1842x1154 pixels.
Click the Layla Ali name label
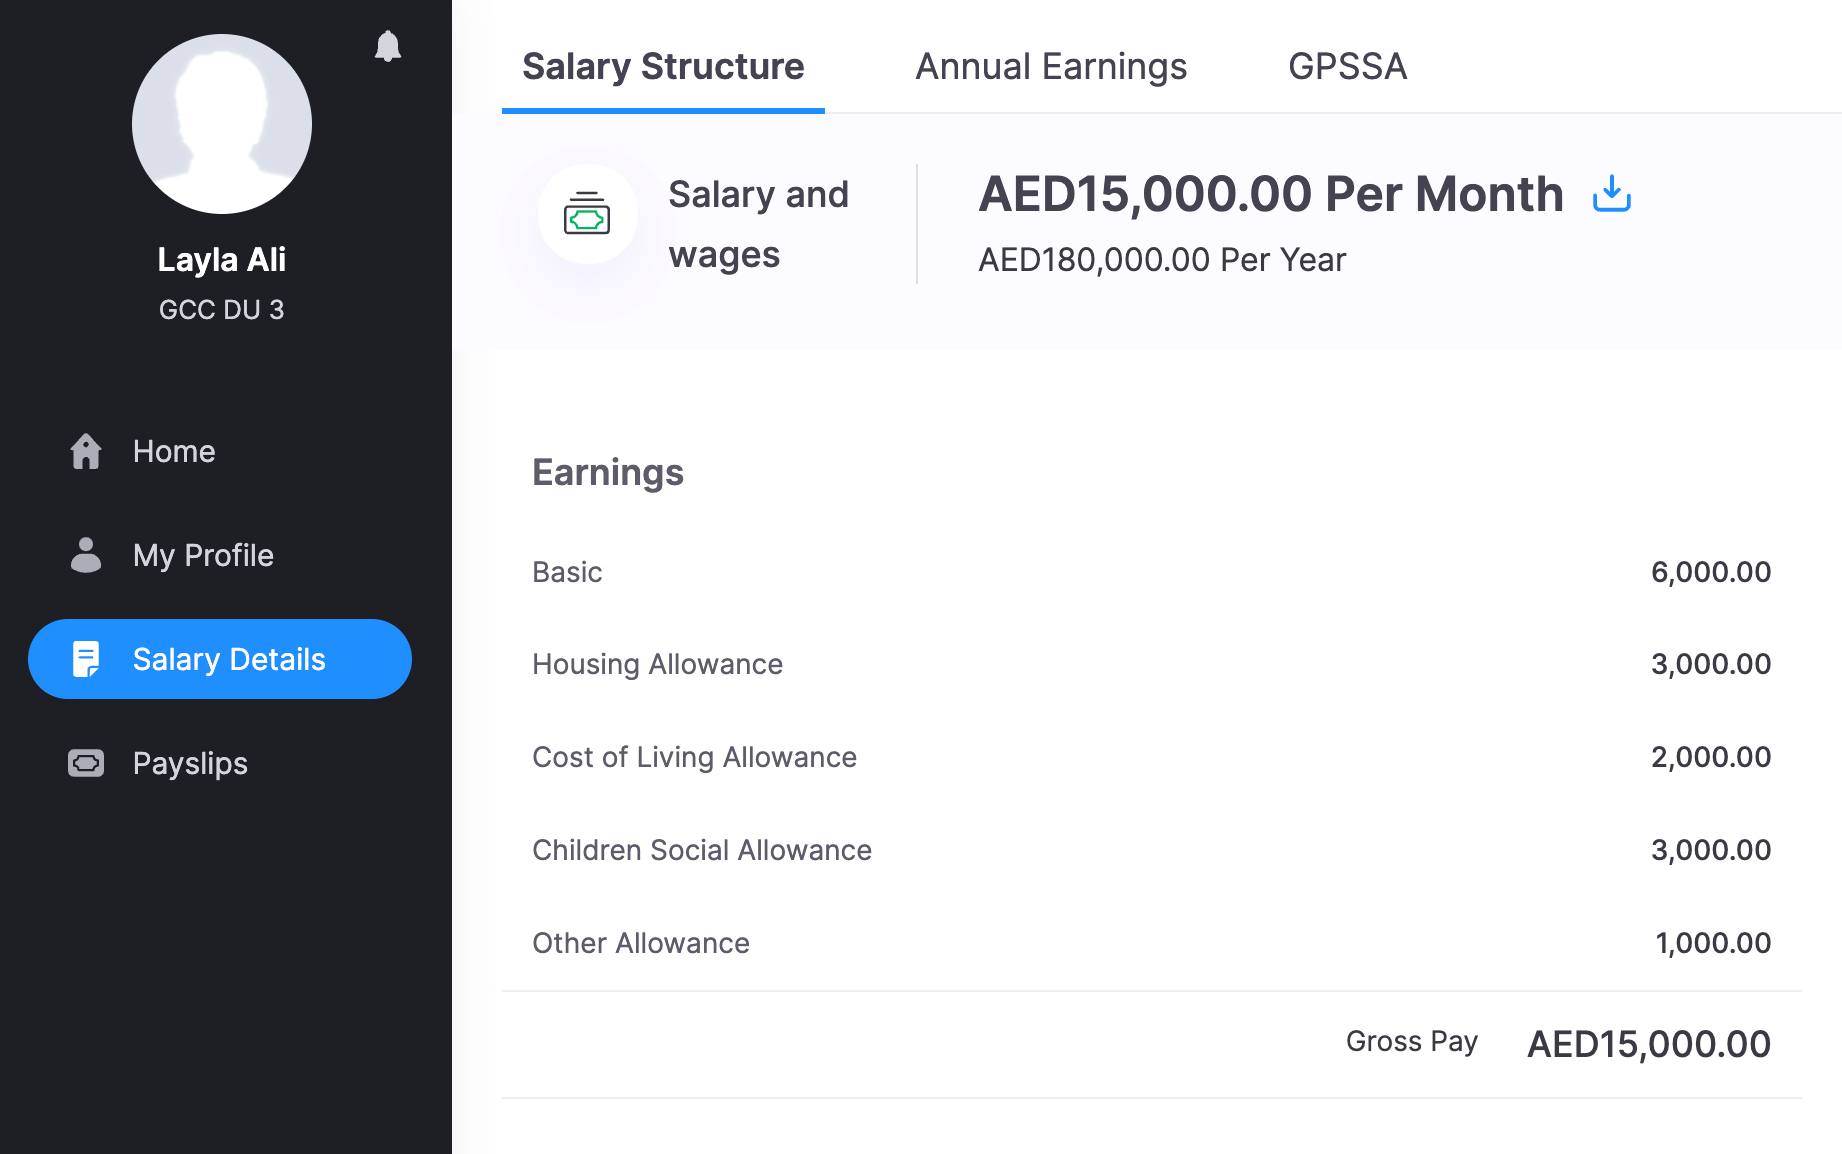pos(222,260)
